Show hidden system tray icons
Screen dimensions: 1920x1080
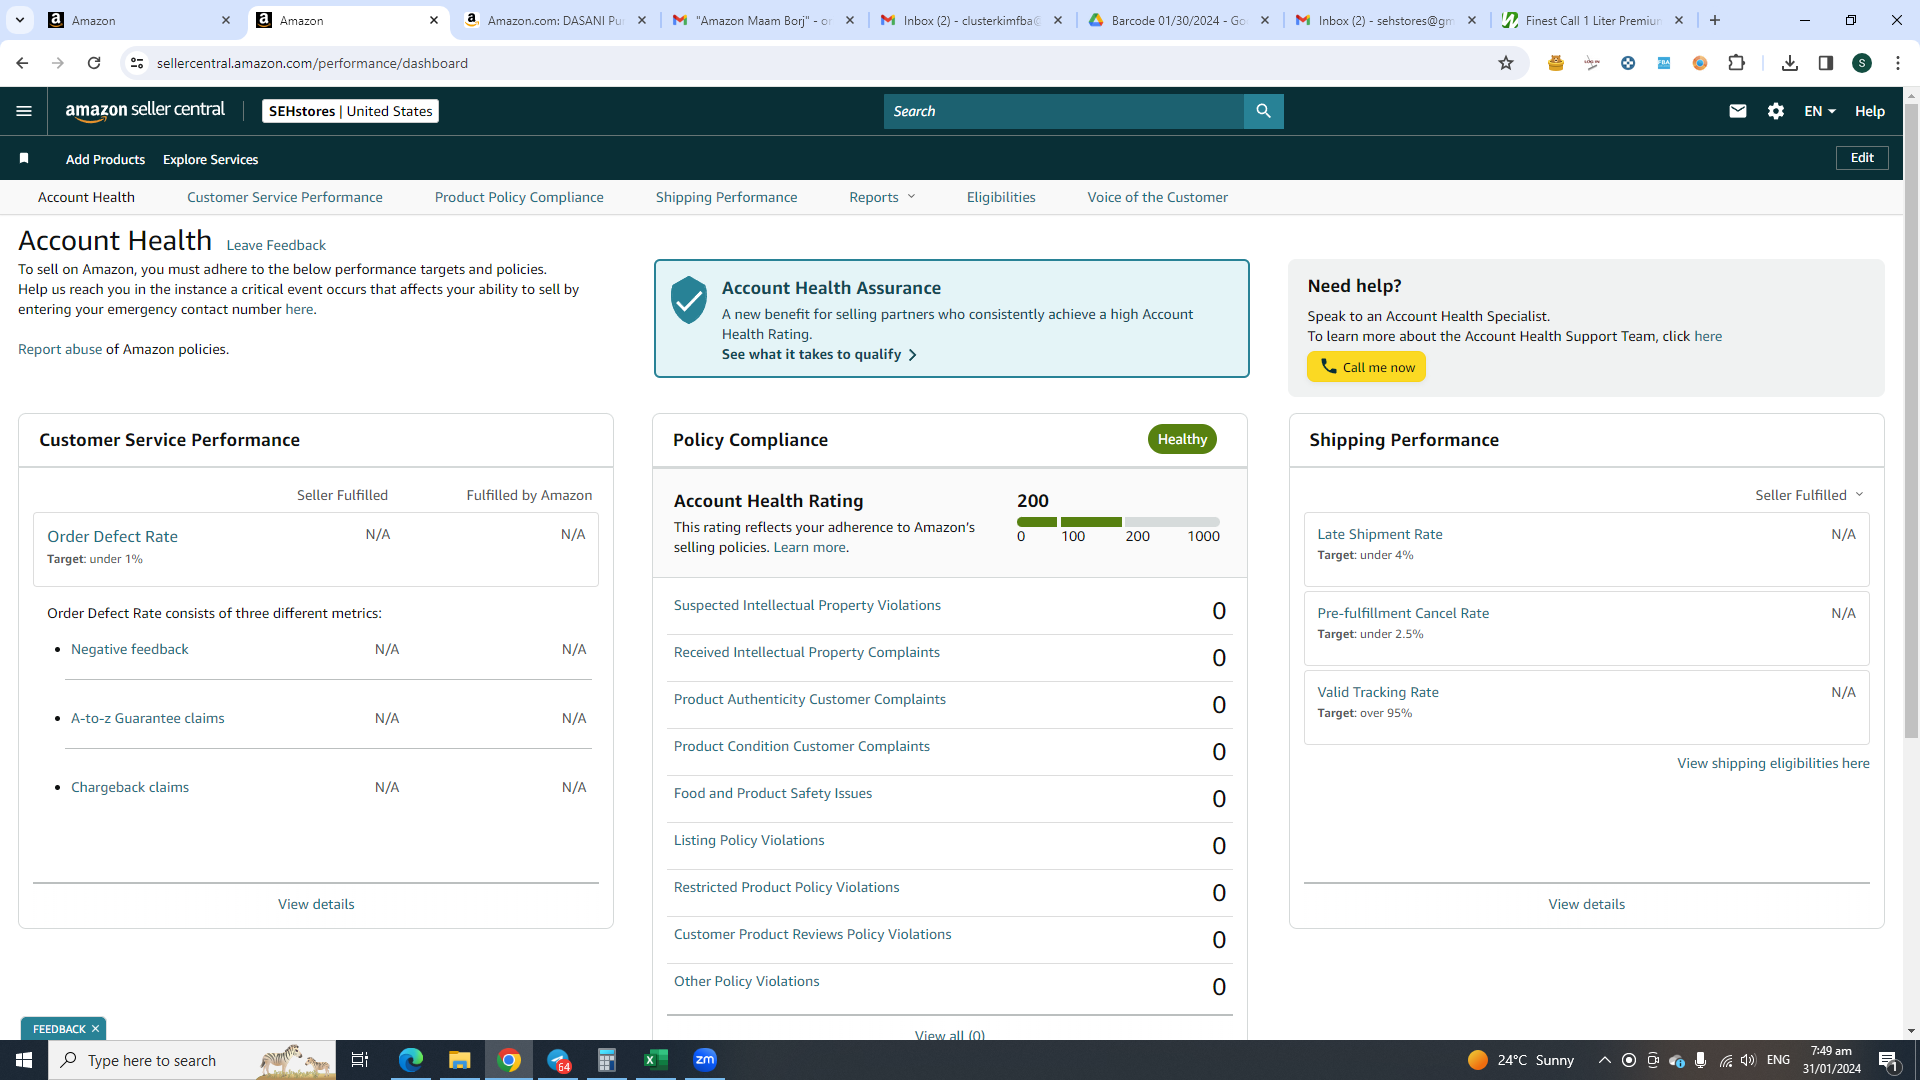pyautogui.click(x=1604, y=1060)
